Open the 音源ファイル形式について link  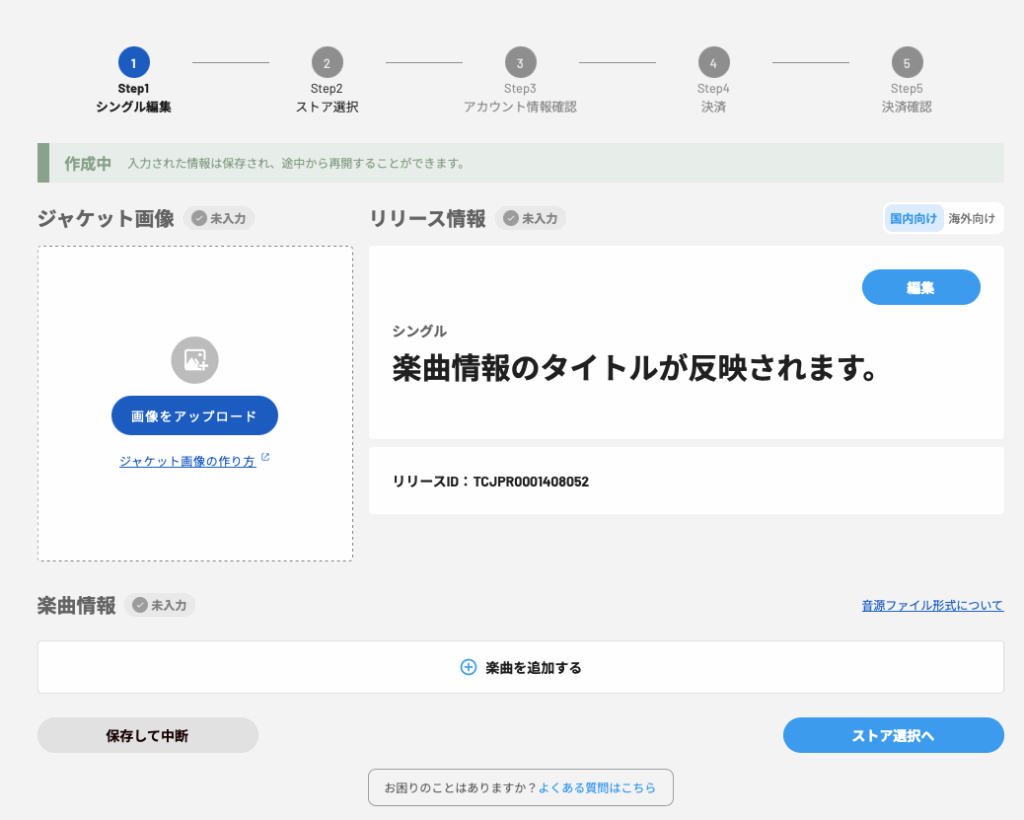(932, 605)
